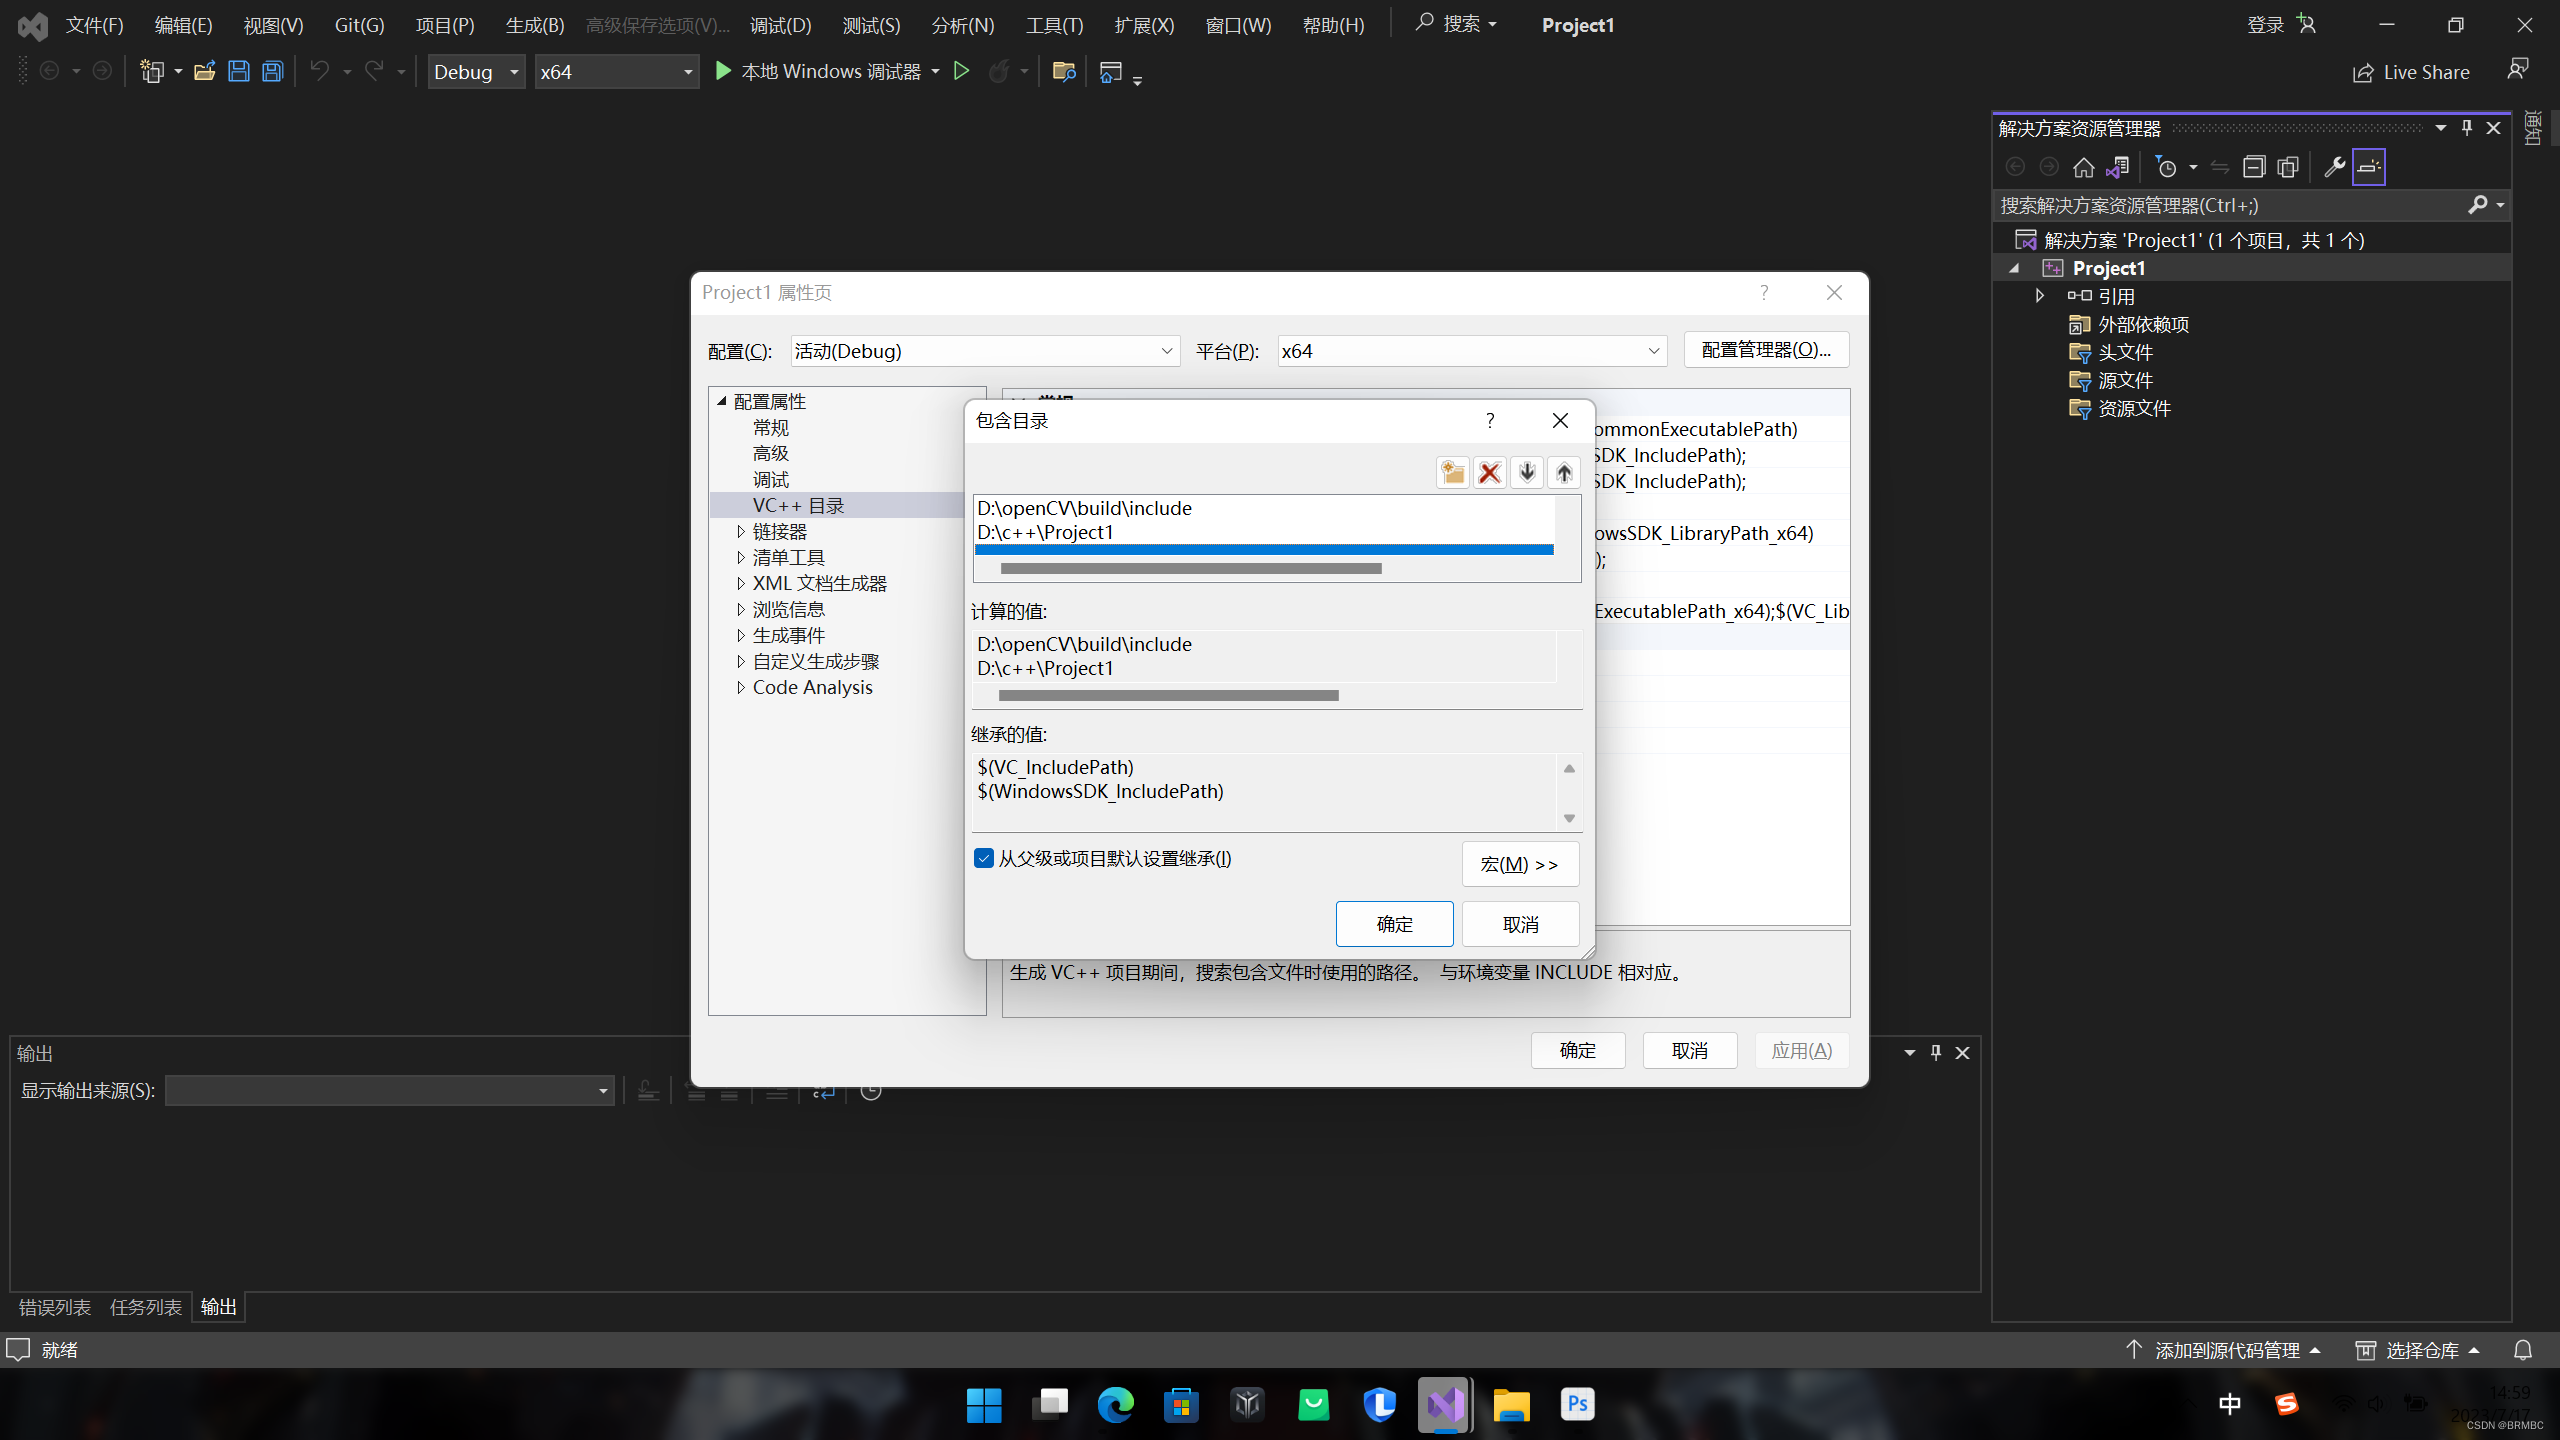Select 源文件 folder in Solution Explorer
The image size is (2560, 1440).
click(2125, 381)
